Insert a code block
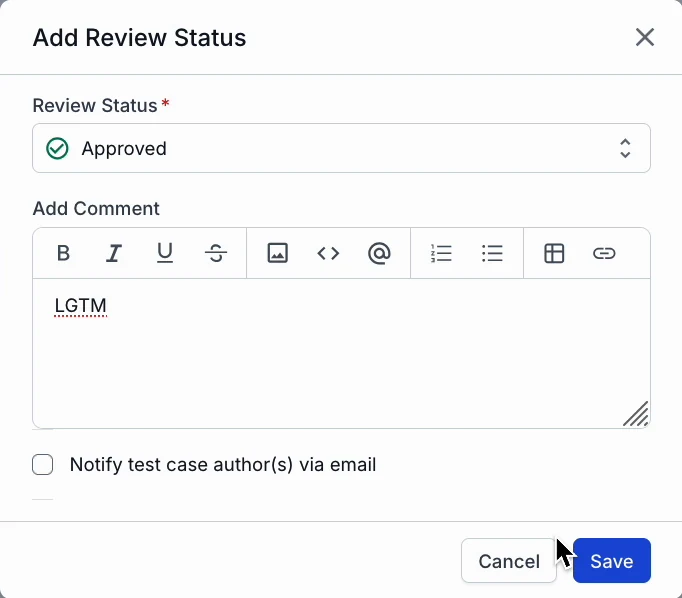The image size is (682, 598). tap(328, 253)
